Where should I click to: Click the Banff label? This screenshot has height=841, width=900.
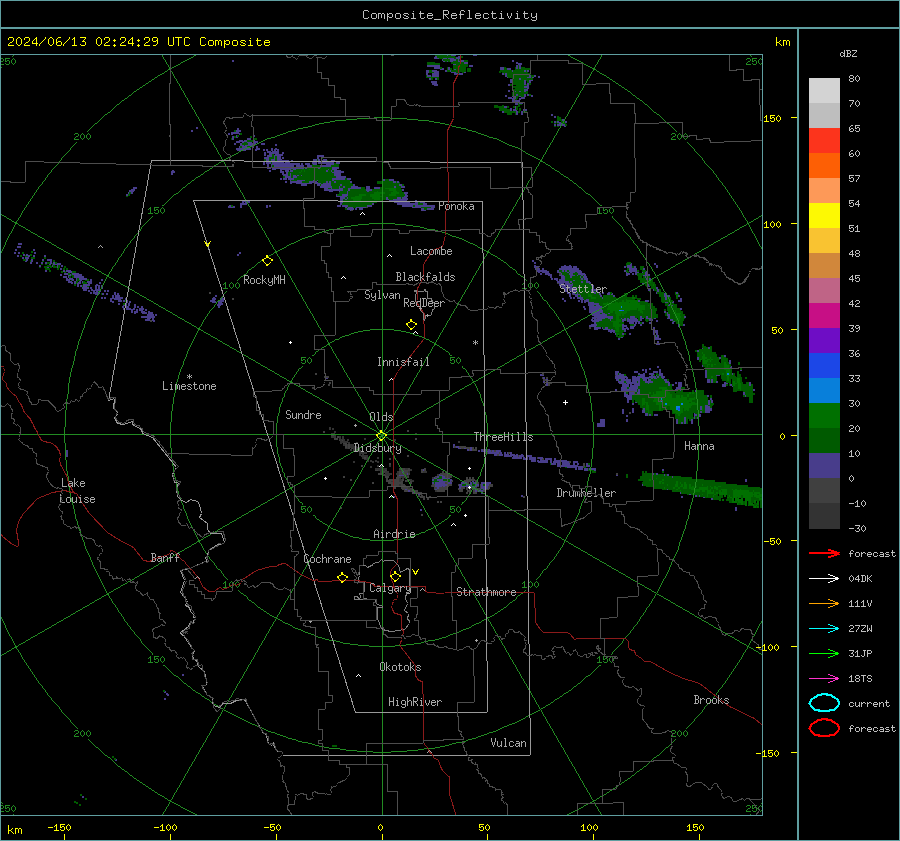pos(165,557)
